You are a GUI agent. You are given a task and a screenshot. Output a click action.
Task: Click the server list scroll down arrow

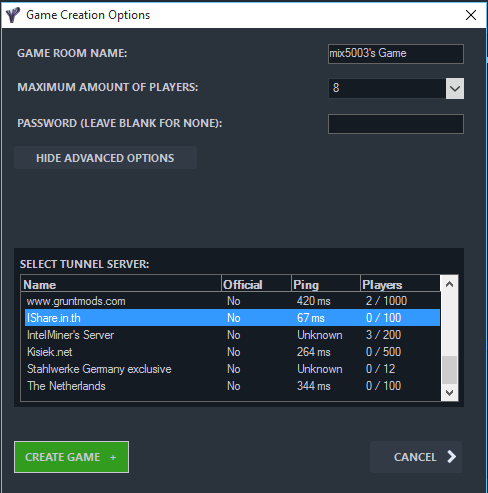(x=449, y=392)
